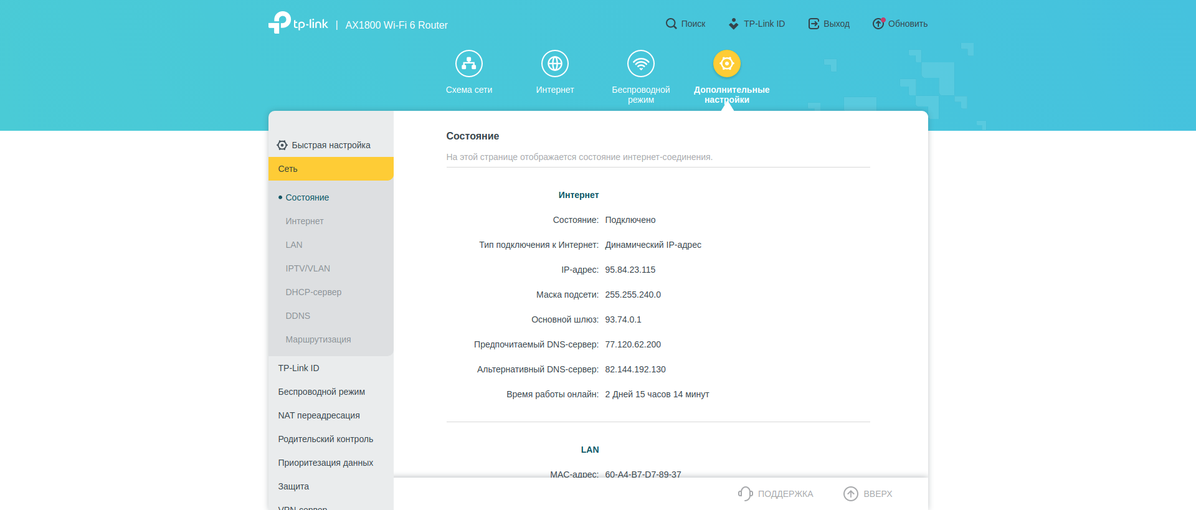Switch to Схема сети tab

tap(469, 90)
